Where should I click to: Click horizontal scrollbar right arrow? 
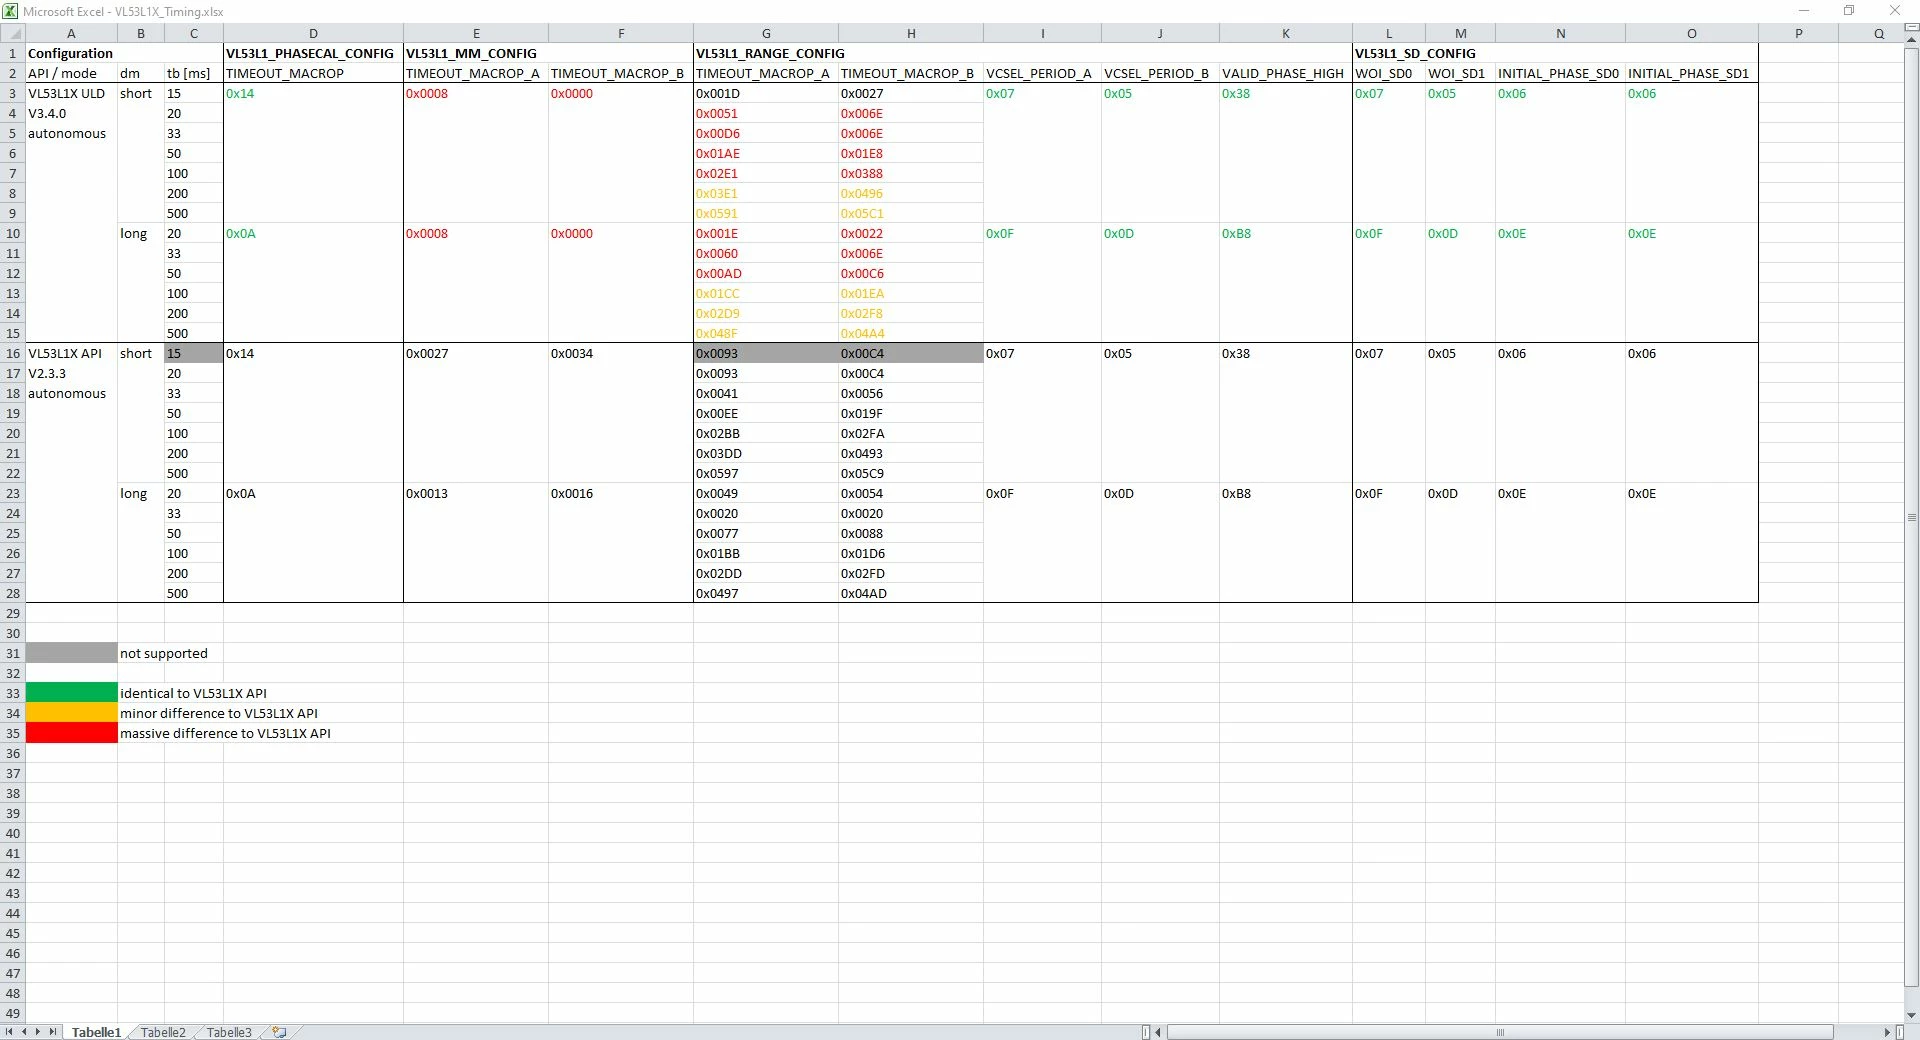coord(1886,1032)
